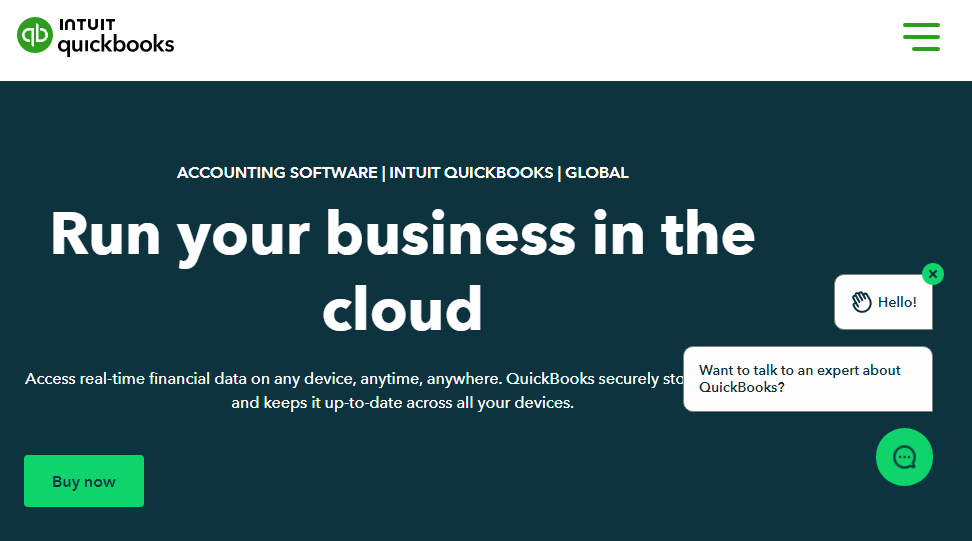
Task: Open the hamburger navigation menu
Action: click(x=921, y=37)
